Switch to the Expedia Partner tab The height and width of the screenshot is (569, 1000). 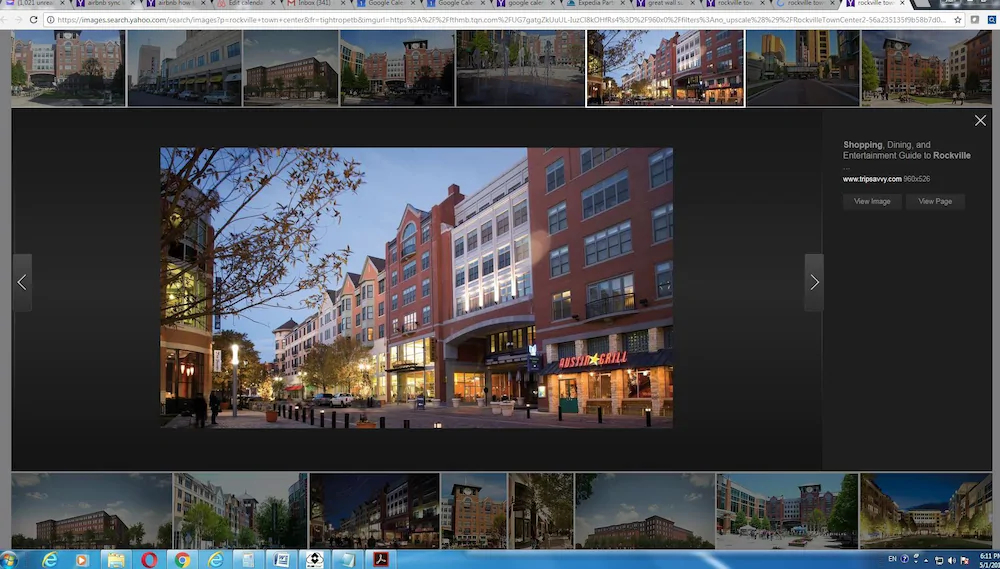tap(593, 3)
